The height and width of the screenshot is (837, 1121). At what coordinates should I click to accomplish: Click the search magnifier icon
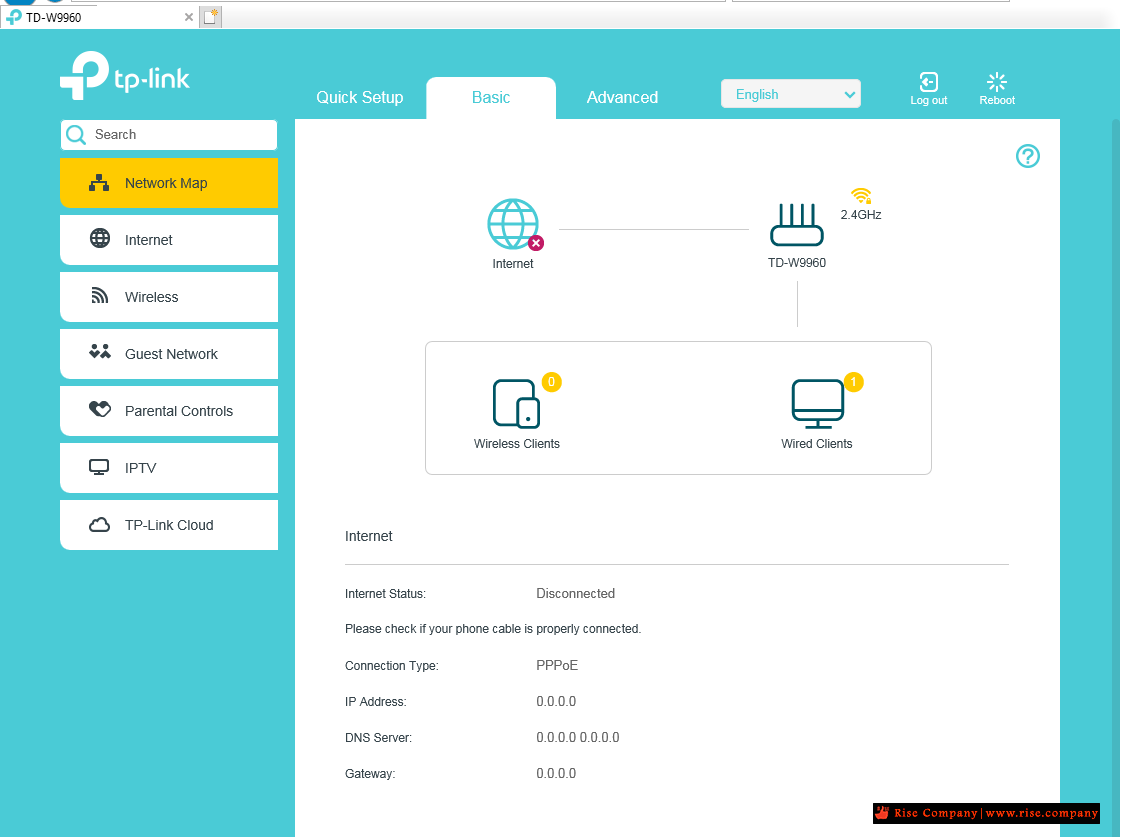[x=76, y=134]
